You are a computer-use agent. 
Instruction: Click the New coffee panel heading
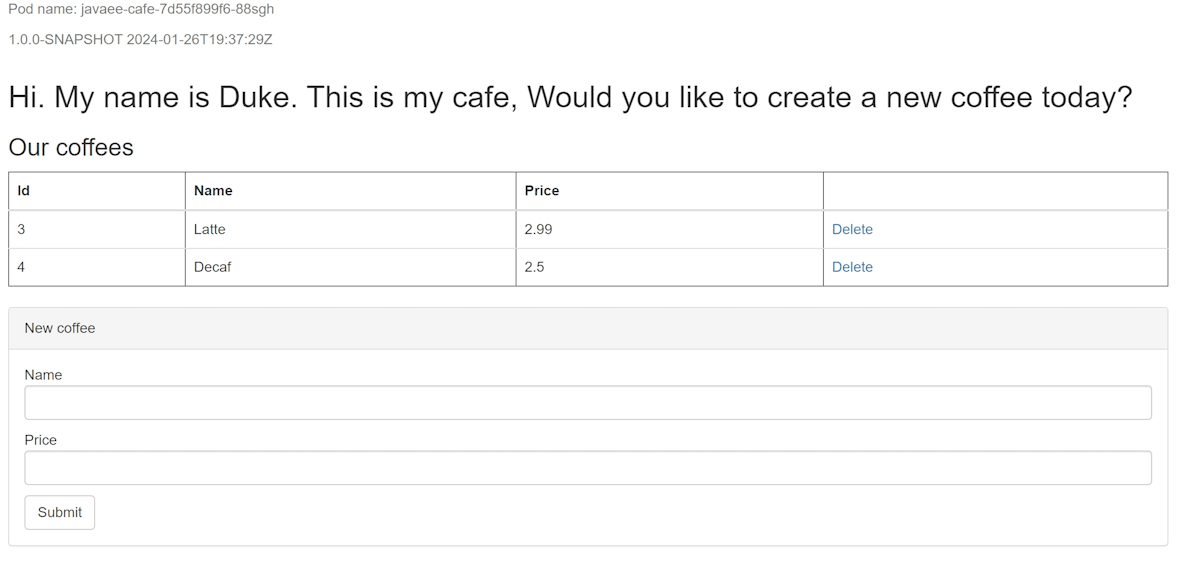click(x=60, y=328)
